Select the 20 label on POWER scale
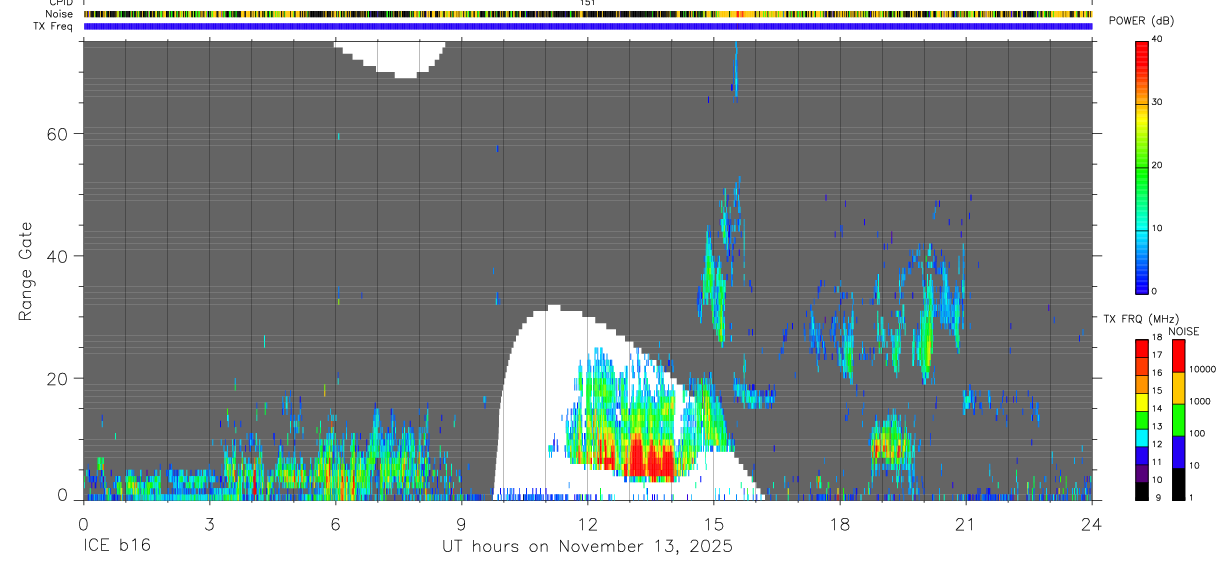This screenshot has height=567, width=1228. tap(1157, 165)
